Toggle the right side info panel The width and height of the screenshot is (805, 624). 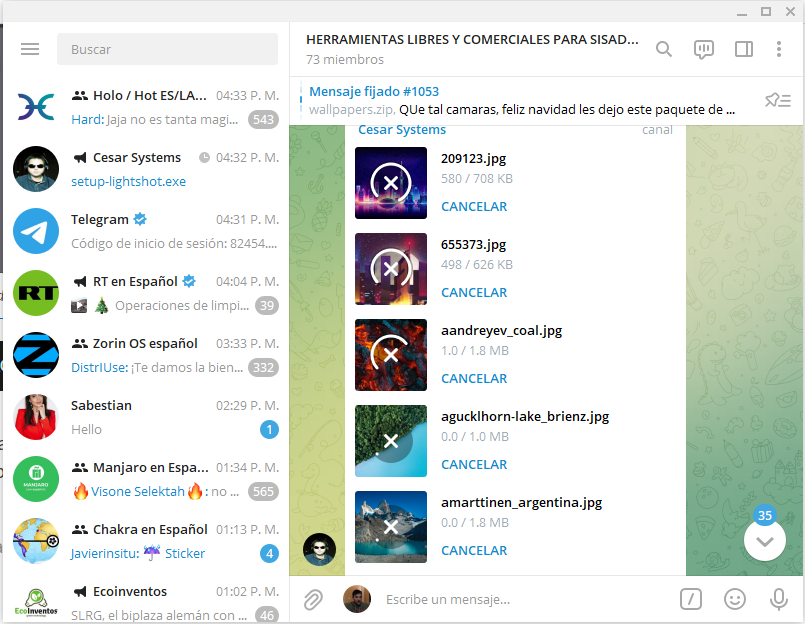click(743, 49)
